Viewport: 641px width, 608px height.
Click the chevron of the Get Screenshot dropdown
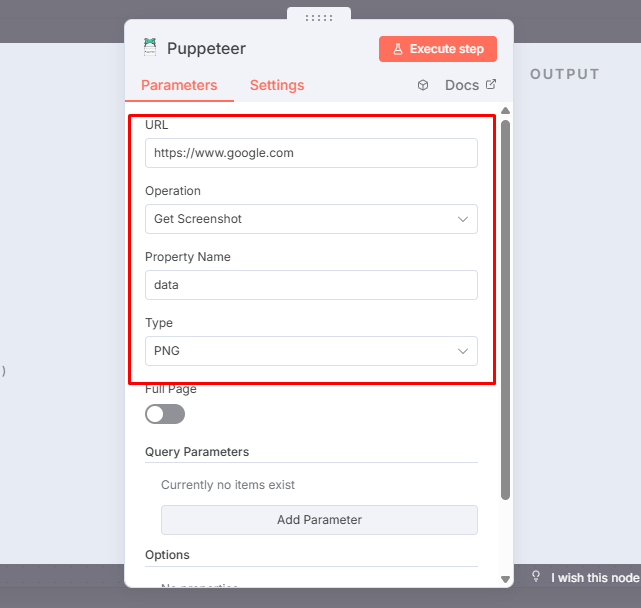(x=463, y=219)
